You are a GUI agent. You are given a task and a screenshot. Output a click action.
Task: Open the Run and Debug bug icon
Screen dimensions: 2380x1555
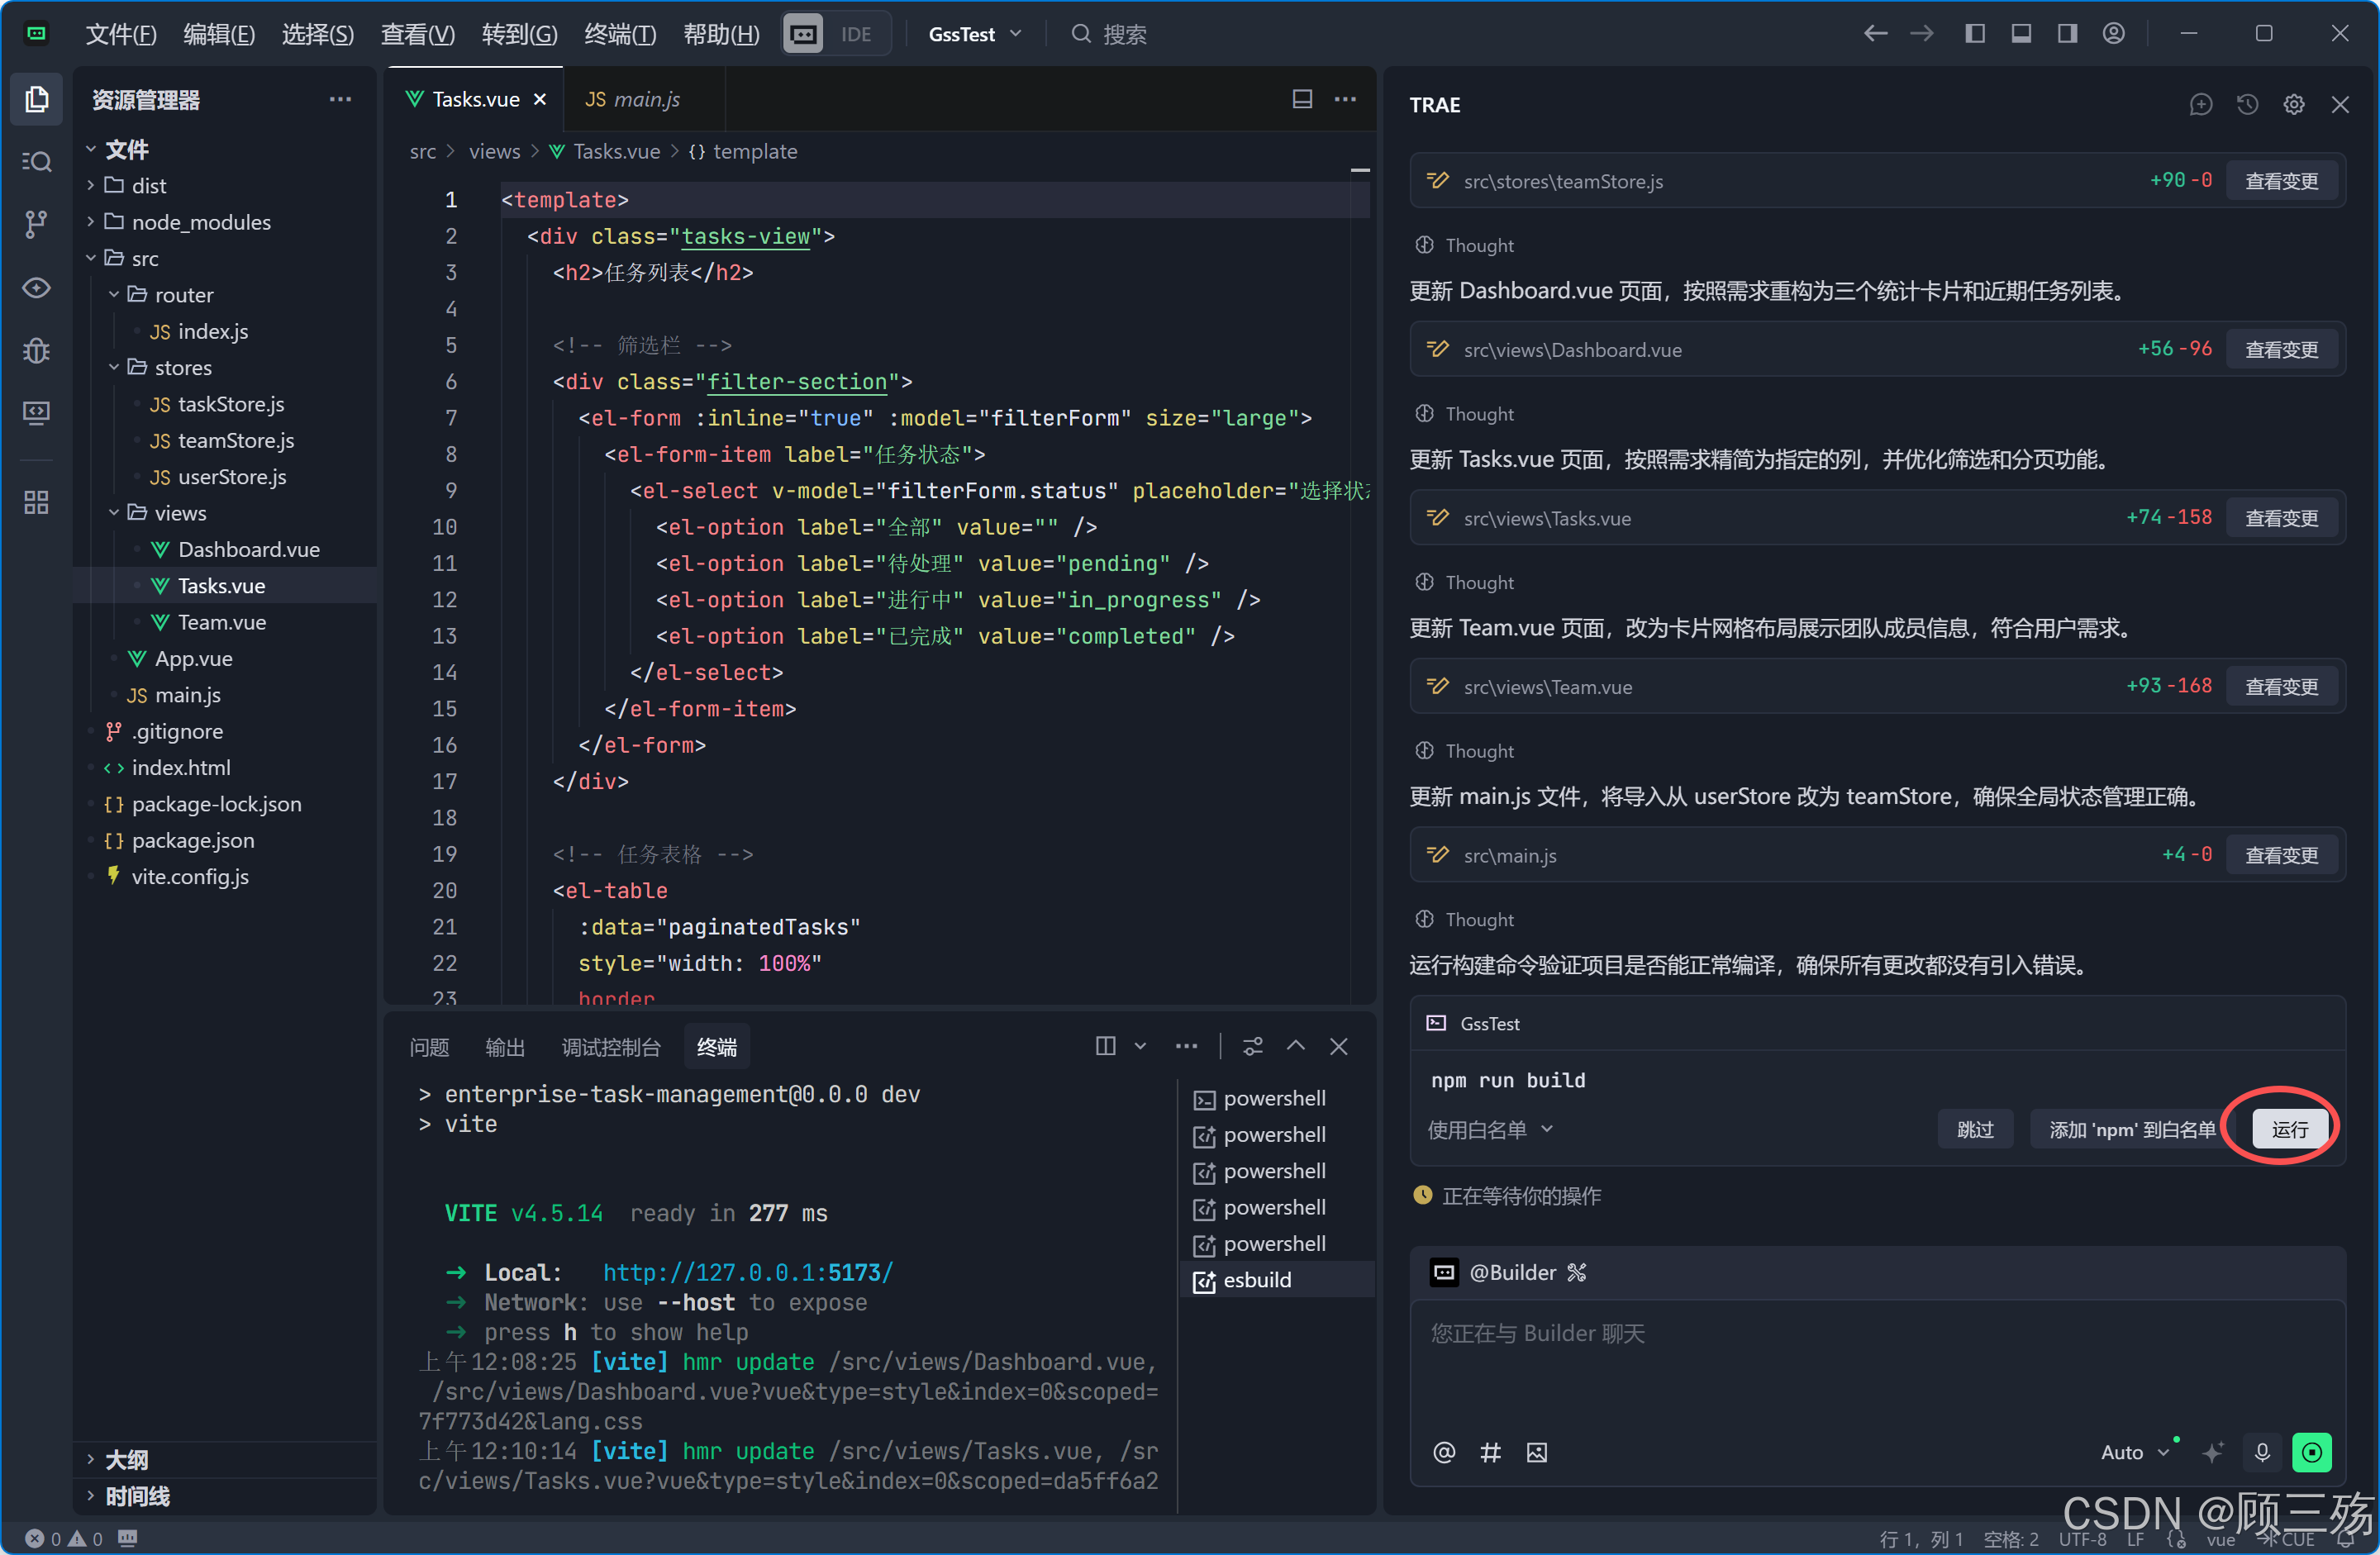click(x=36, y=350)
